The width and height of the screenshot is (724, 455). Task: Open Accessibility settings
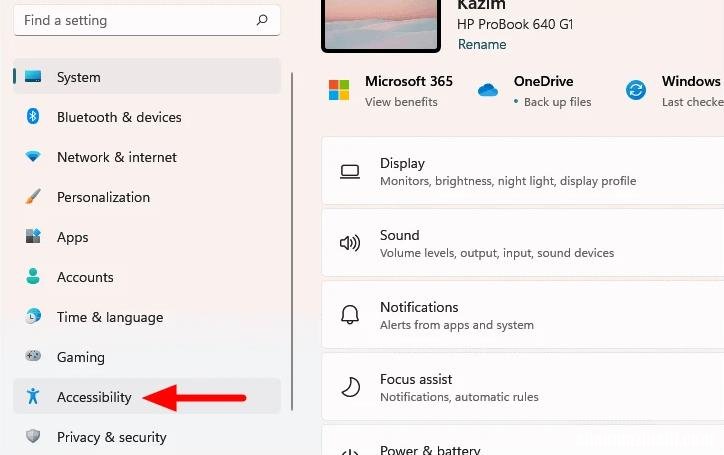147,396
